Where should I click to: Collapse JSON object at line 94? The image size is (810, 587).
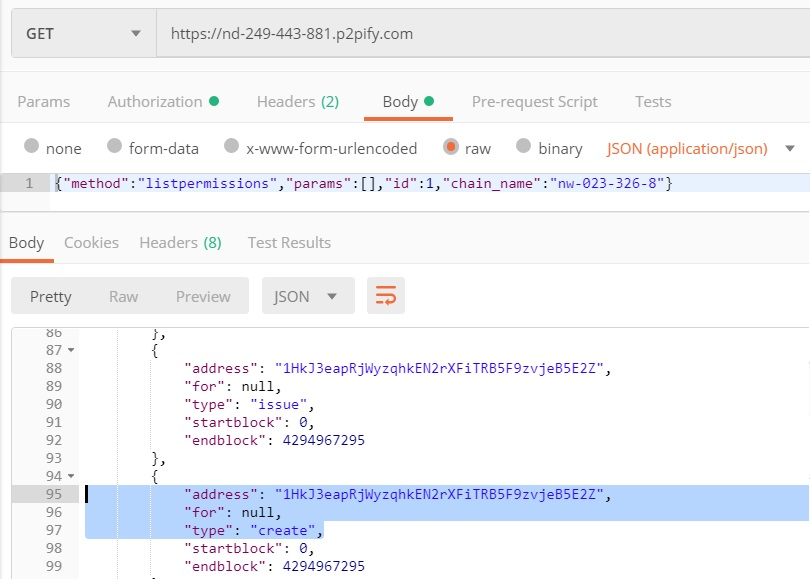tap(71, 476)
